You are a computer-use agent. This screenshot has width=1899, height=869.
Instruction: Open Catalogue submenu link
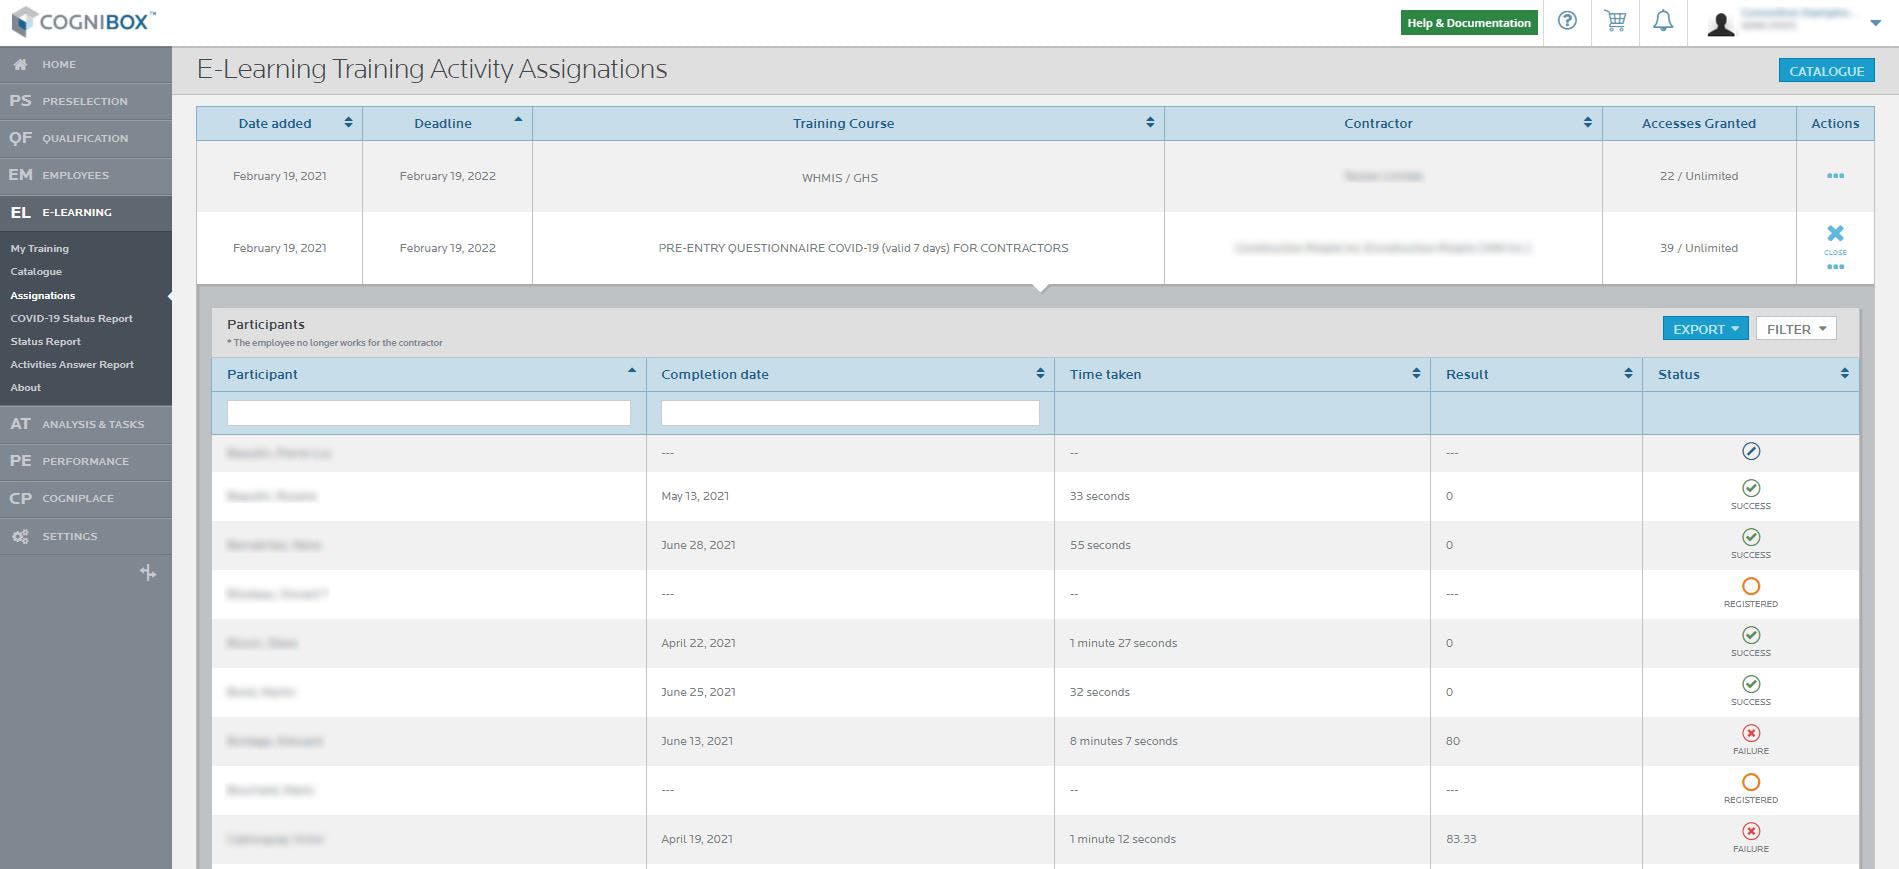pyautogui.click(x=36, y=272)
